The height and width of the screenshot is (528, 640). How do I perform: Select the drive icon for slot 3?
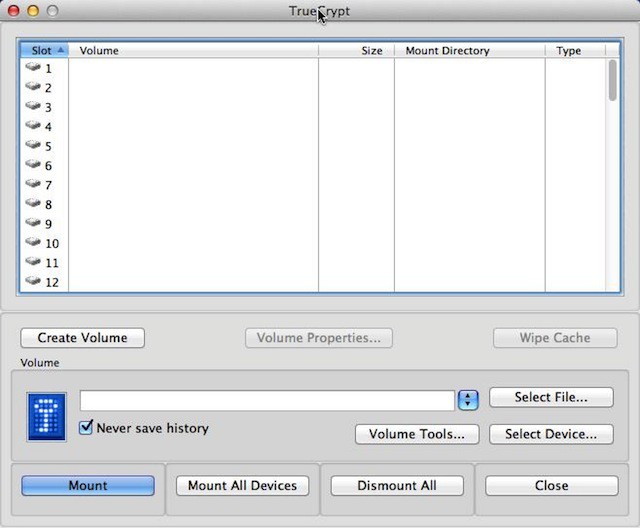pyautogui.click(x=33, y=107)
